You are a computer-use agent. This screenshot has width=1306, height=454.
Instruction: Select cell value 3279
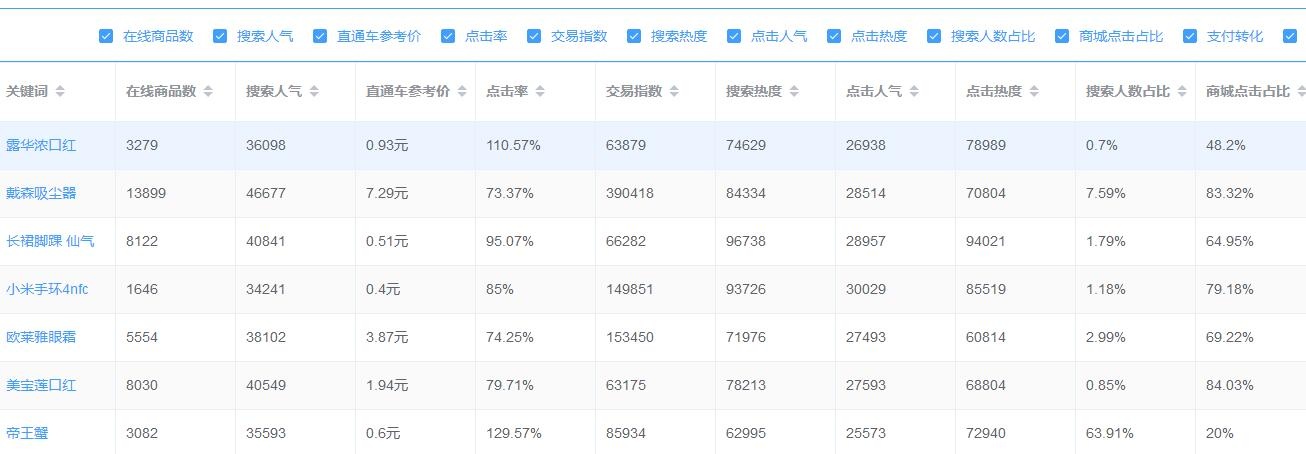(x=142, y=145)
